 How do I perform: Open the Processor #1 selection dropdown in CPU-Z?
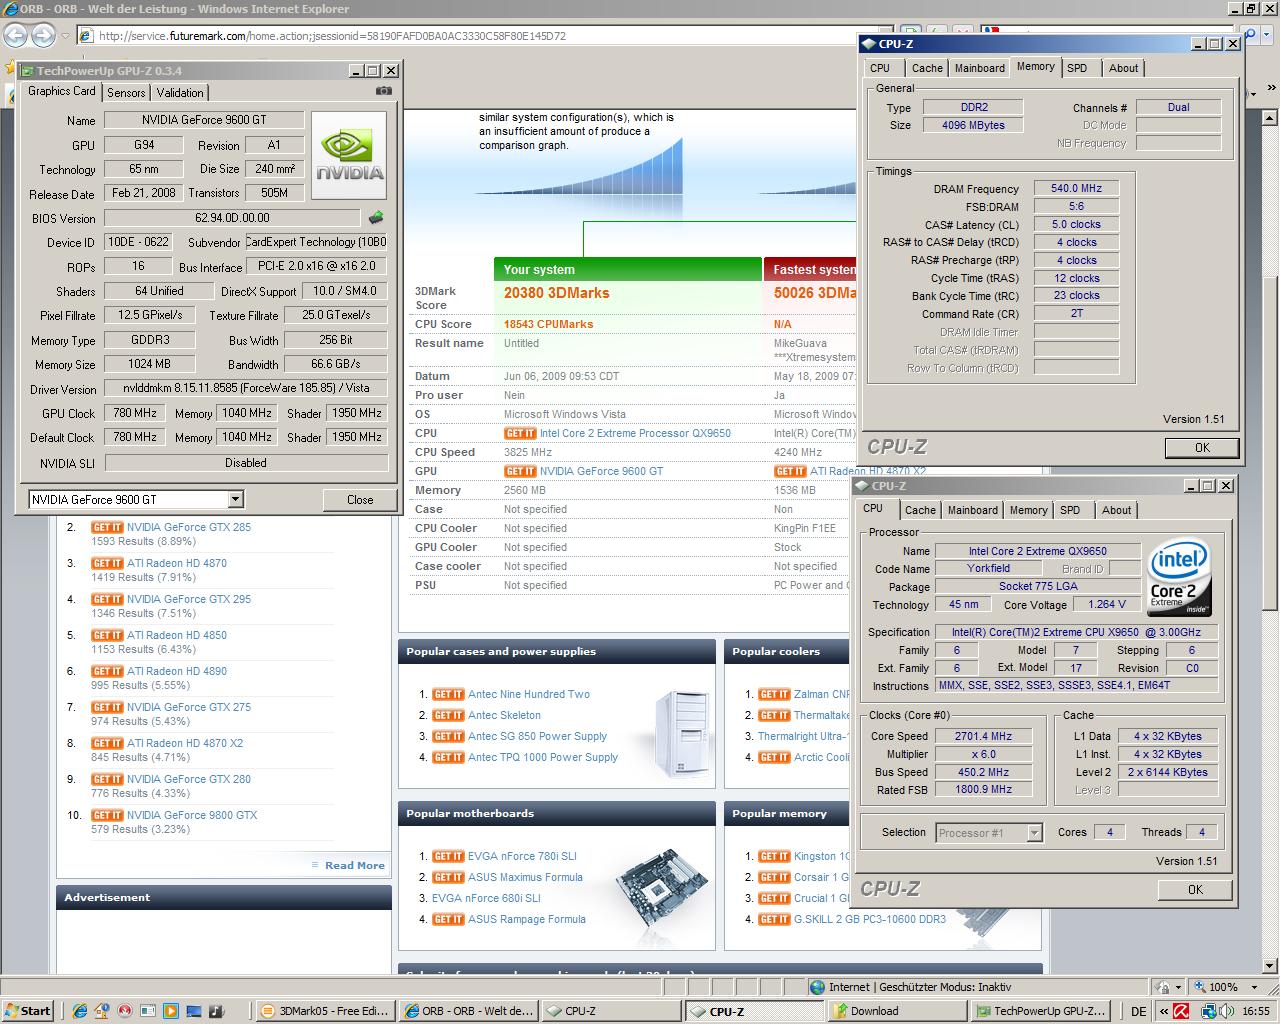click(x=1035, y=832)
